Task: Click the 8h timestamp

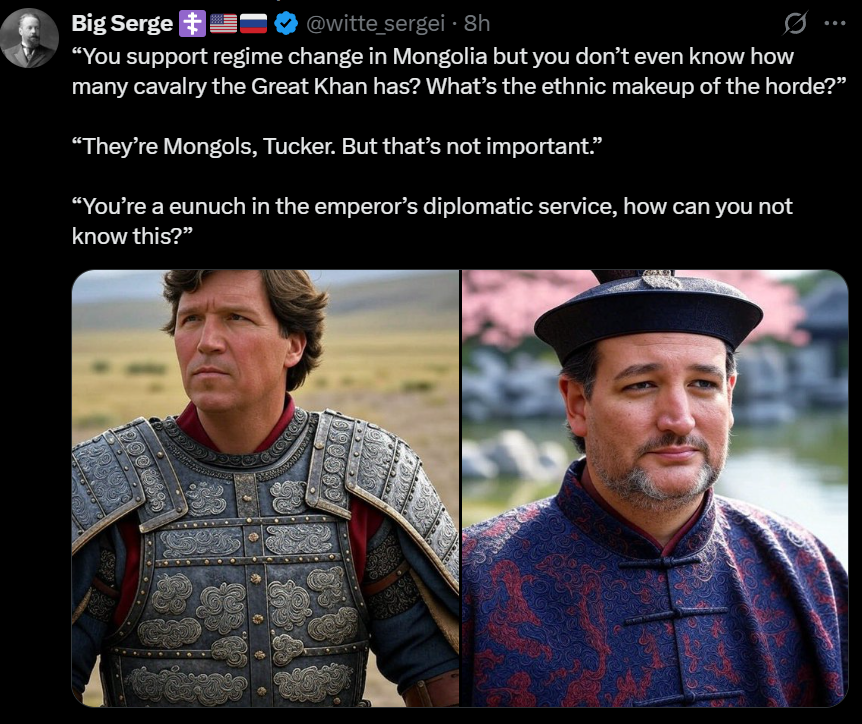Action: (477, 24)
